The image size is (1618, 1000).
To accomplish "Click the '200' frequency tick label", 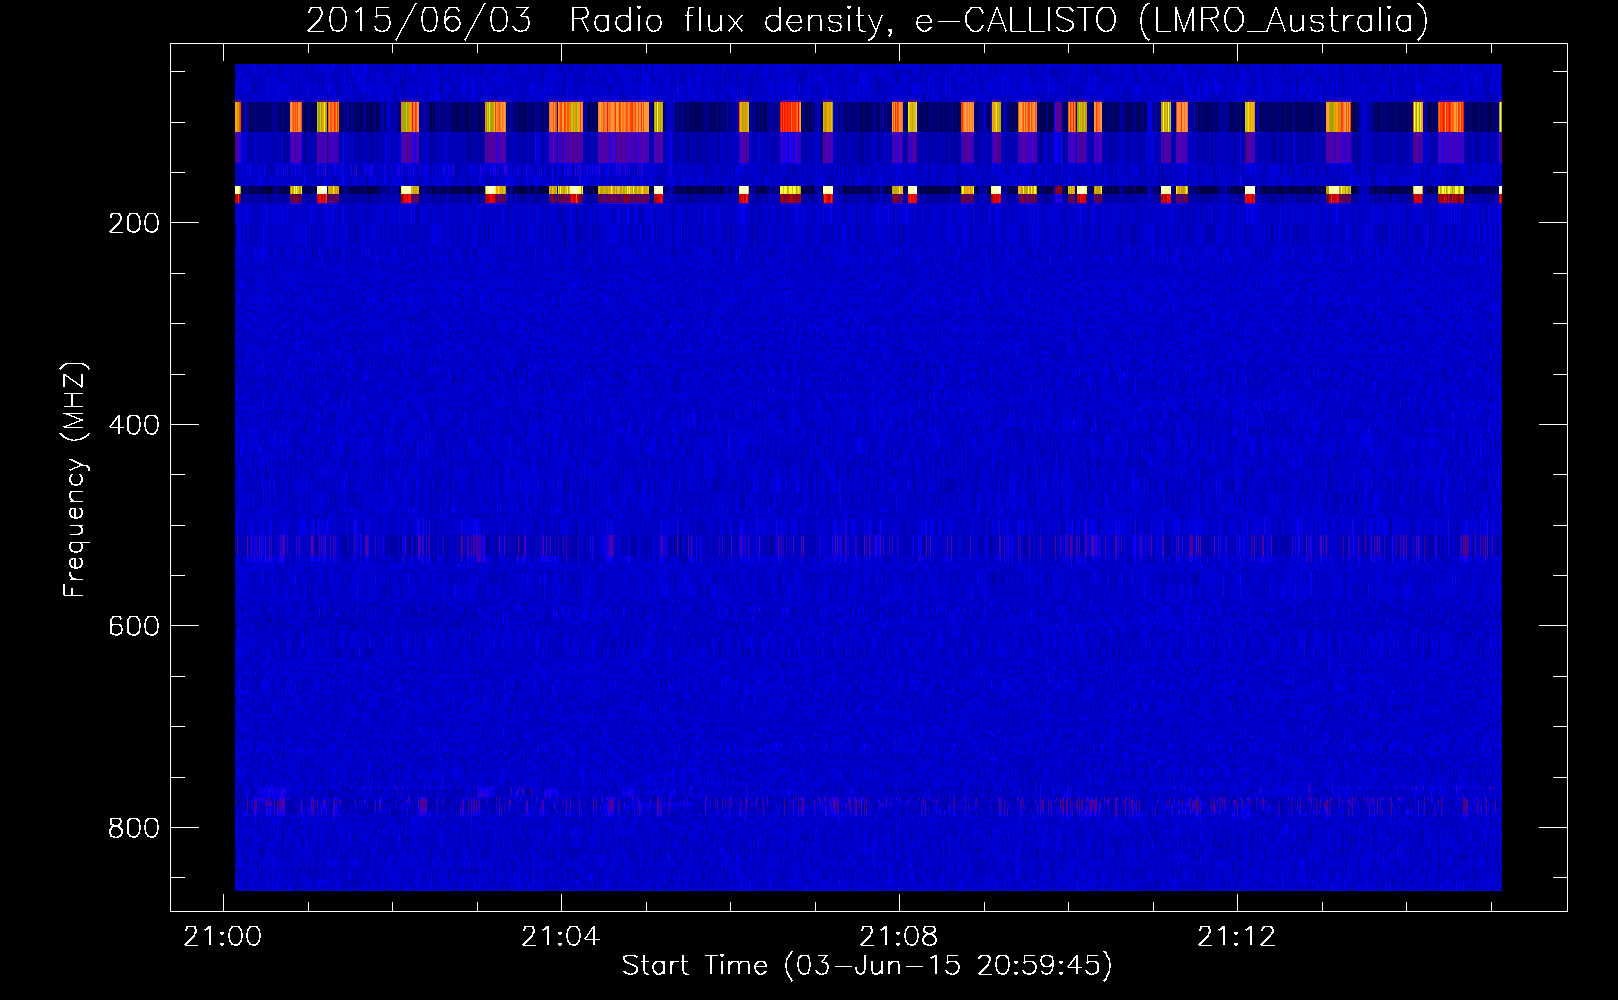I will click(134, 223).
